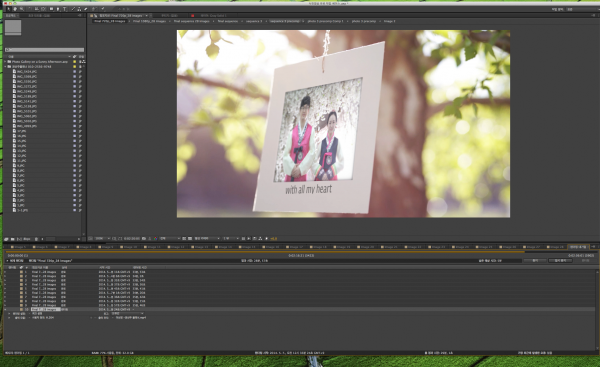Select the Render Queue tab
Viewport: 600px width, 367px height.
coord(578,247)
